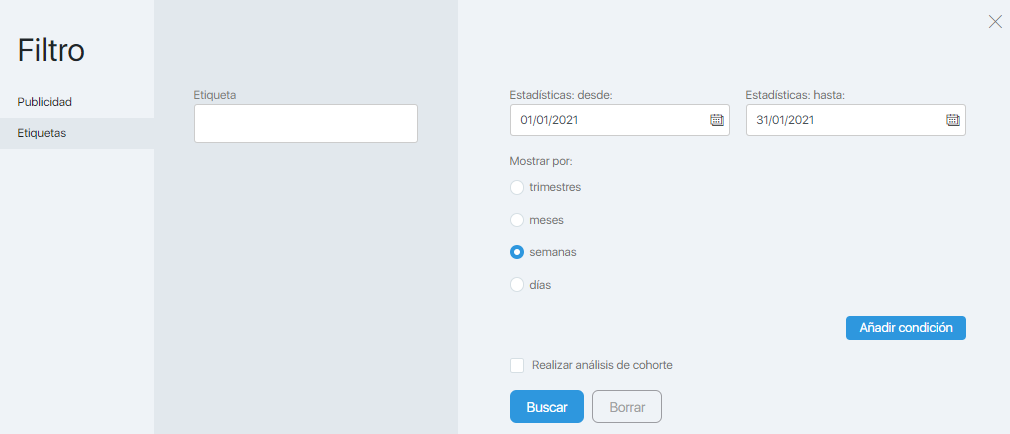This screenshot has width=1010, height=434.
Task: Close the Filtro panel with the X
Action: pyautogui.click(x=995, y=22)
